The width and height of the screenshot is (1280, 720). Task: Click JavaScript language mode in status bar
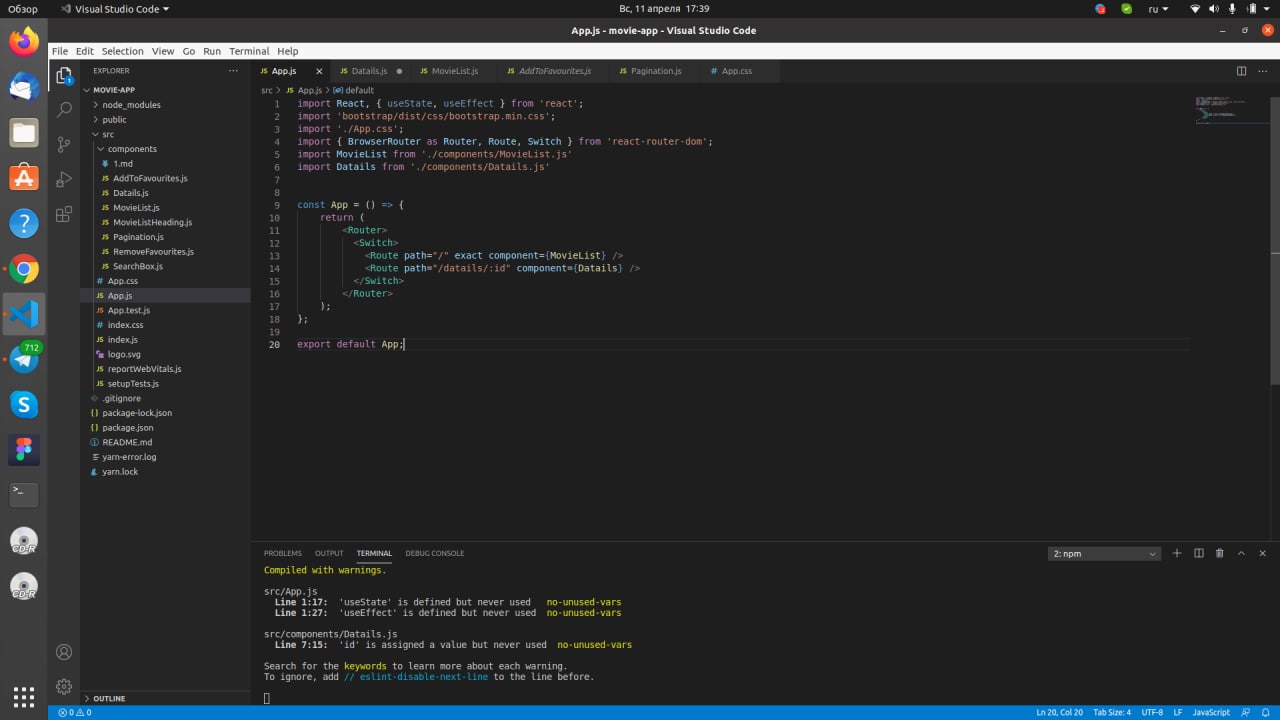point(1211,712)
